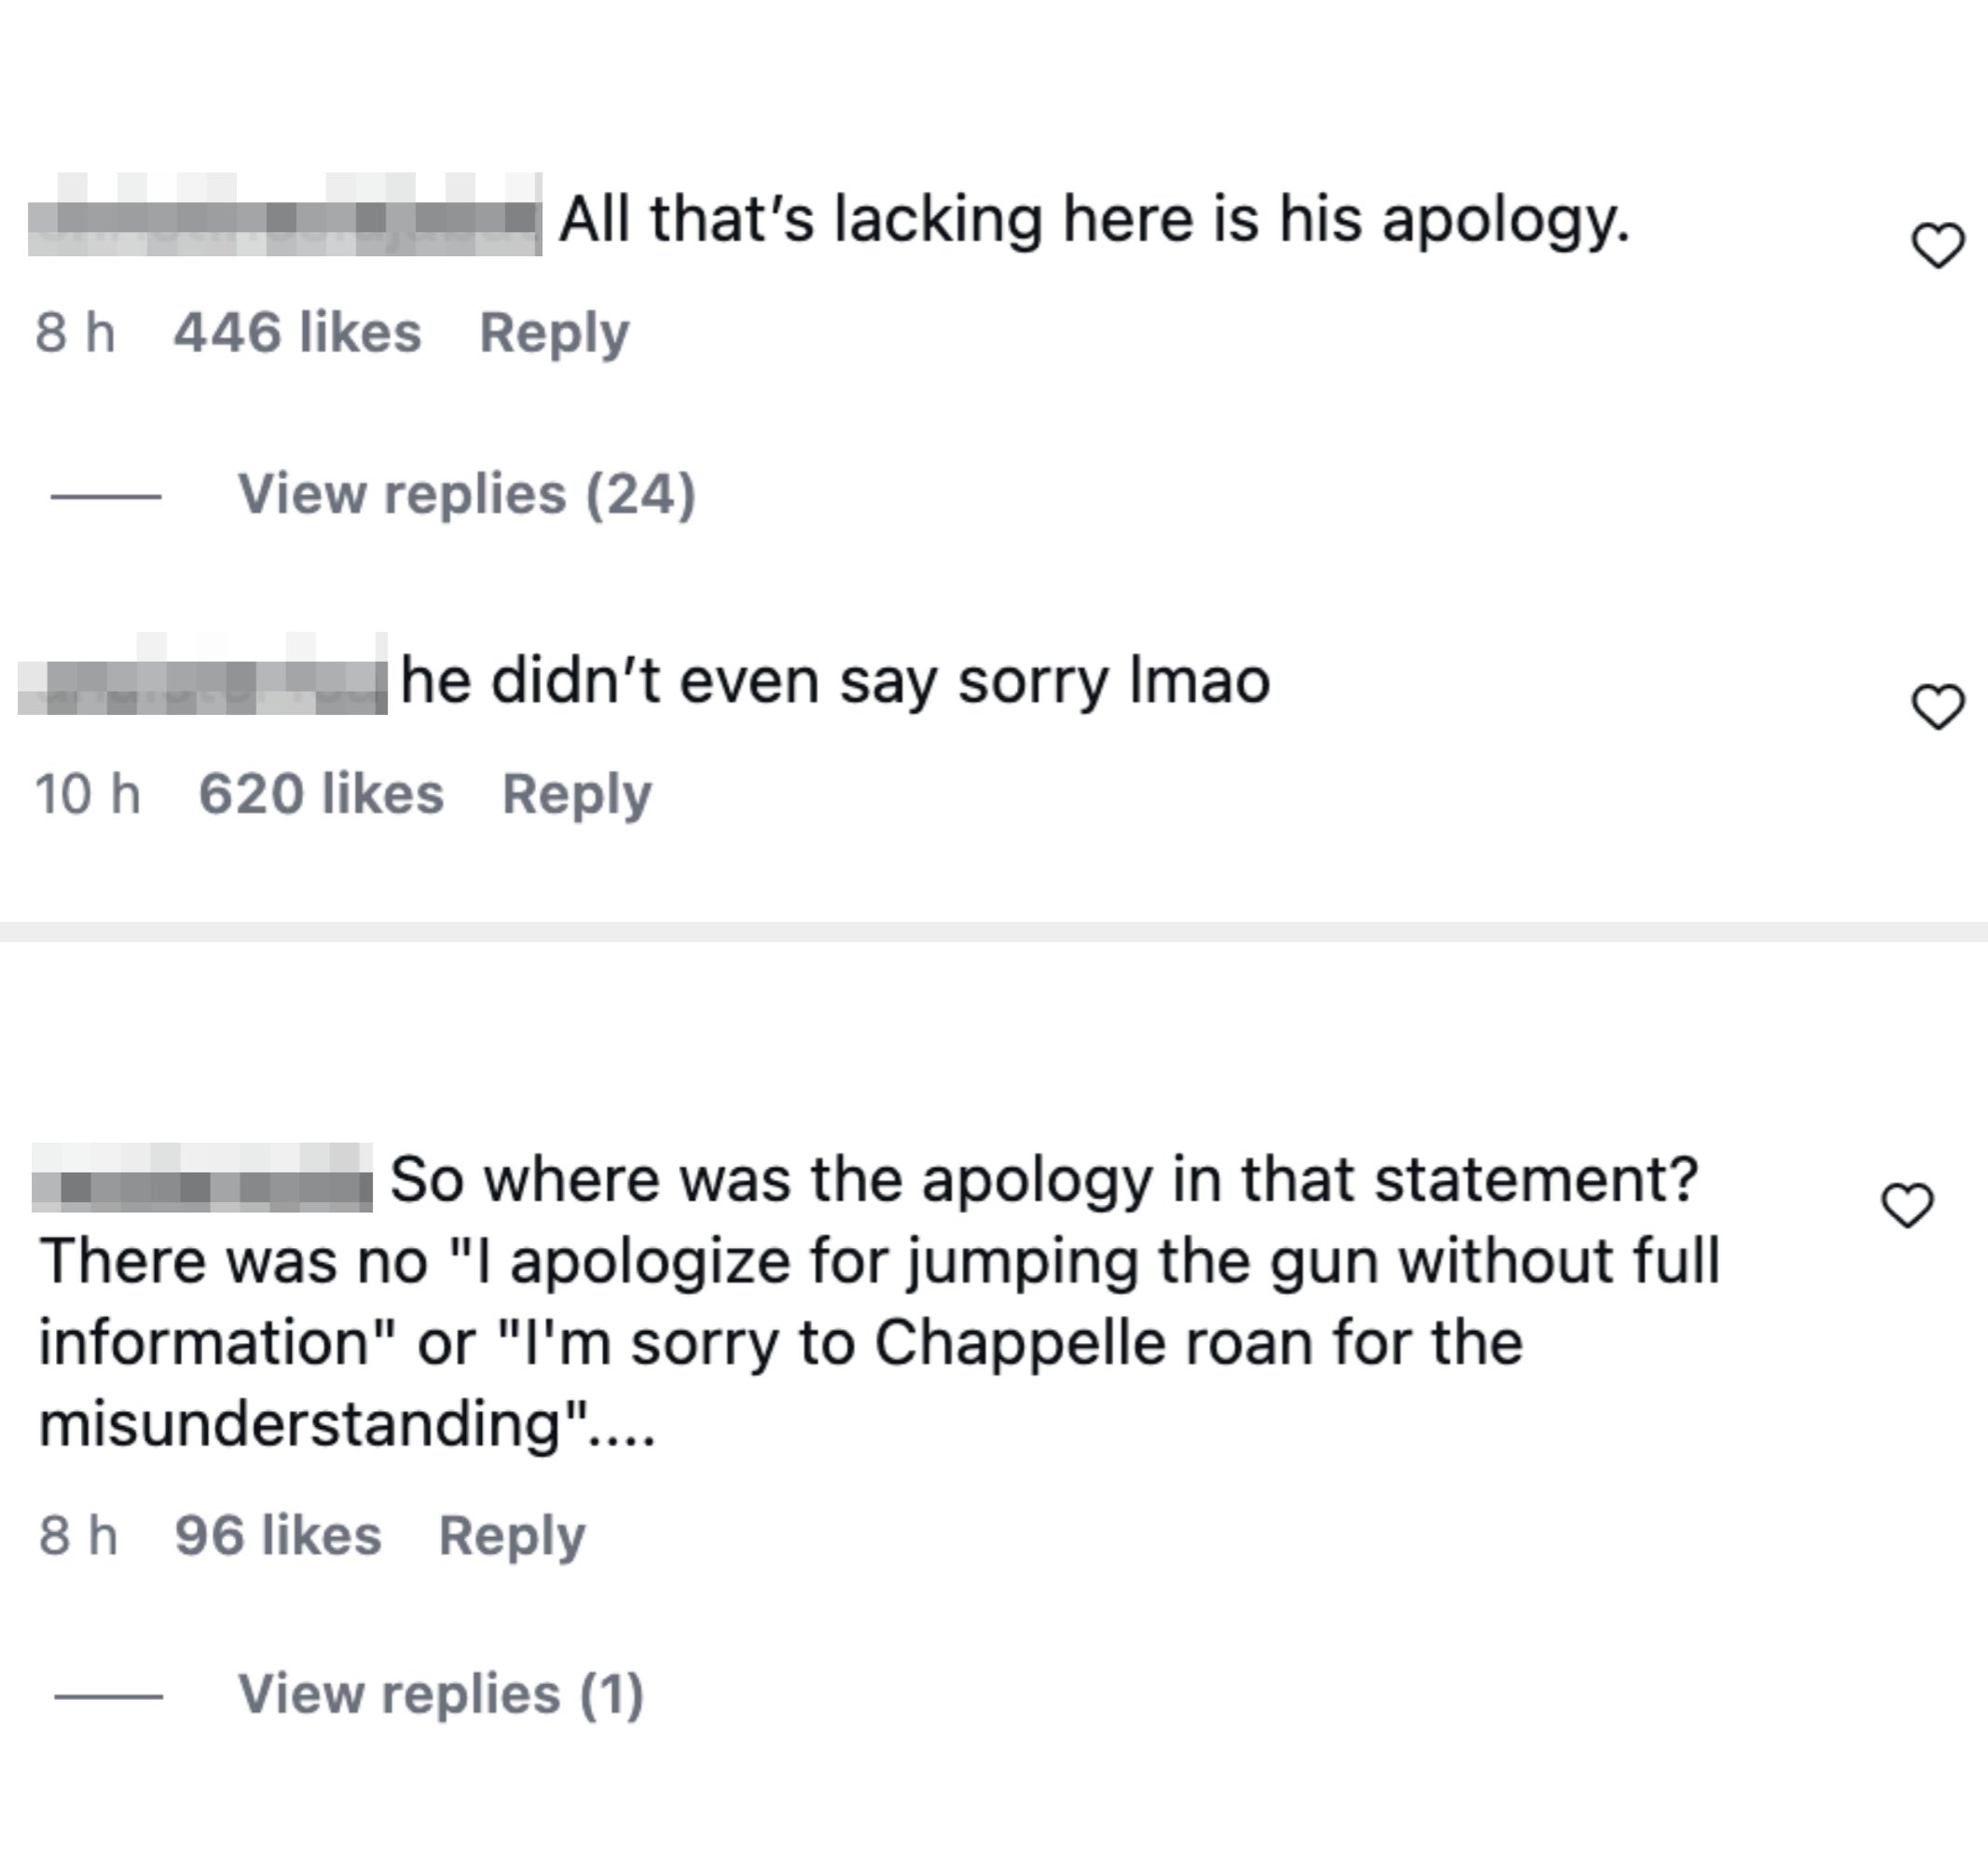
Task: Expand View replies (1)
Action: pos(440,1694)
